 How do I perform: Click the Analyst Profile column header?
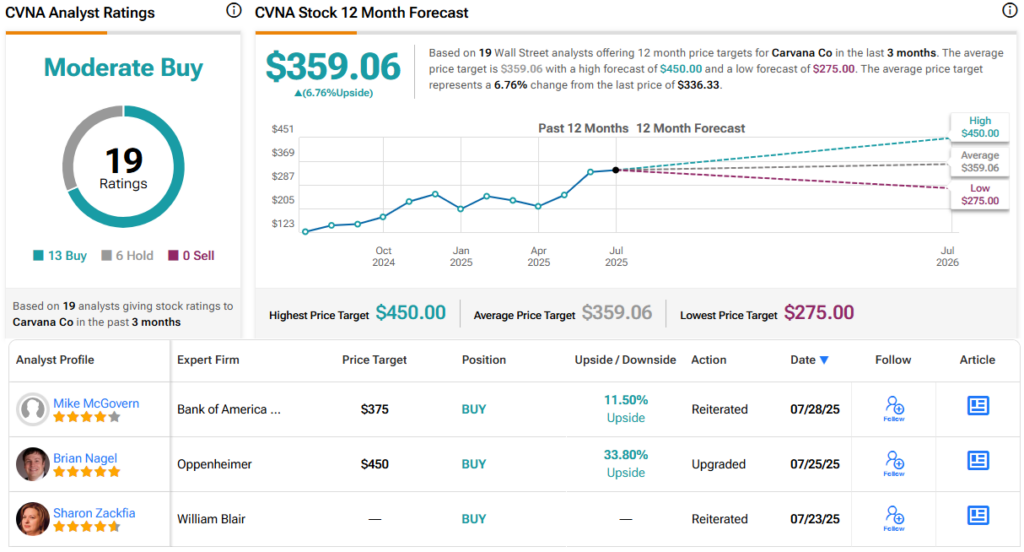click(55, 360)
